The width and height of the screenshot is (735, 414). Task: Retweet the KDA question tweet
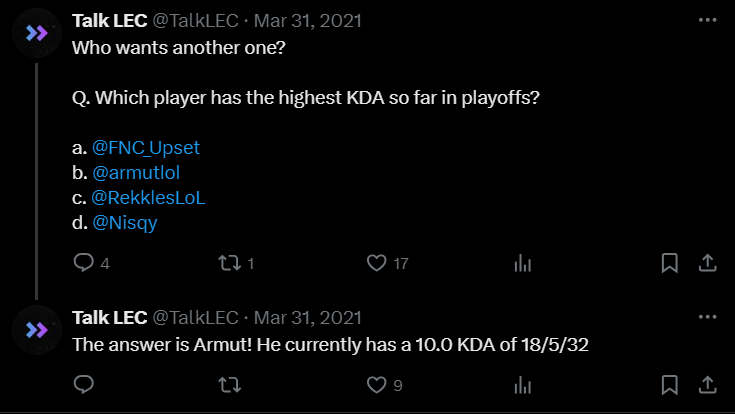pos(229,263)
